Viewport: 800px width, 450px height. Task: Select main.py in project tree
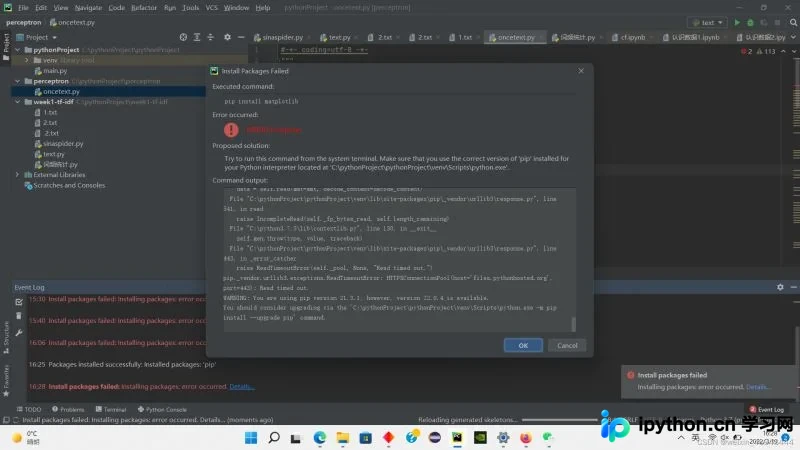(55, 71)
